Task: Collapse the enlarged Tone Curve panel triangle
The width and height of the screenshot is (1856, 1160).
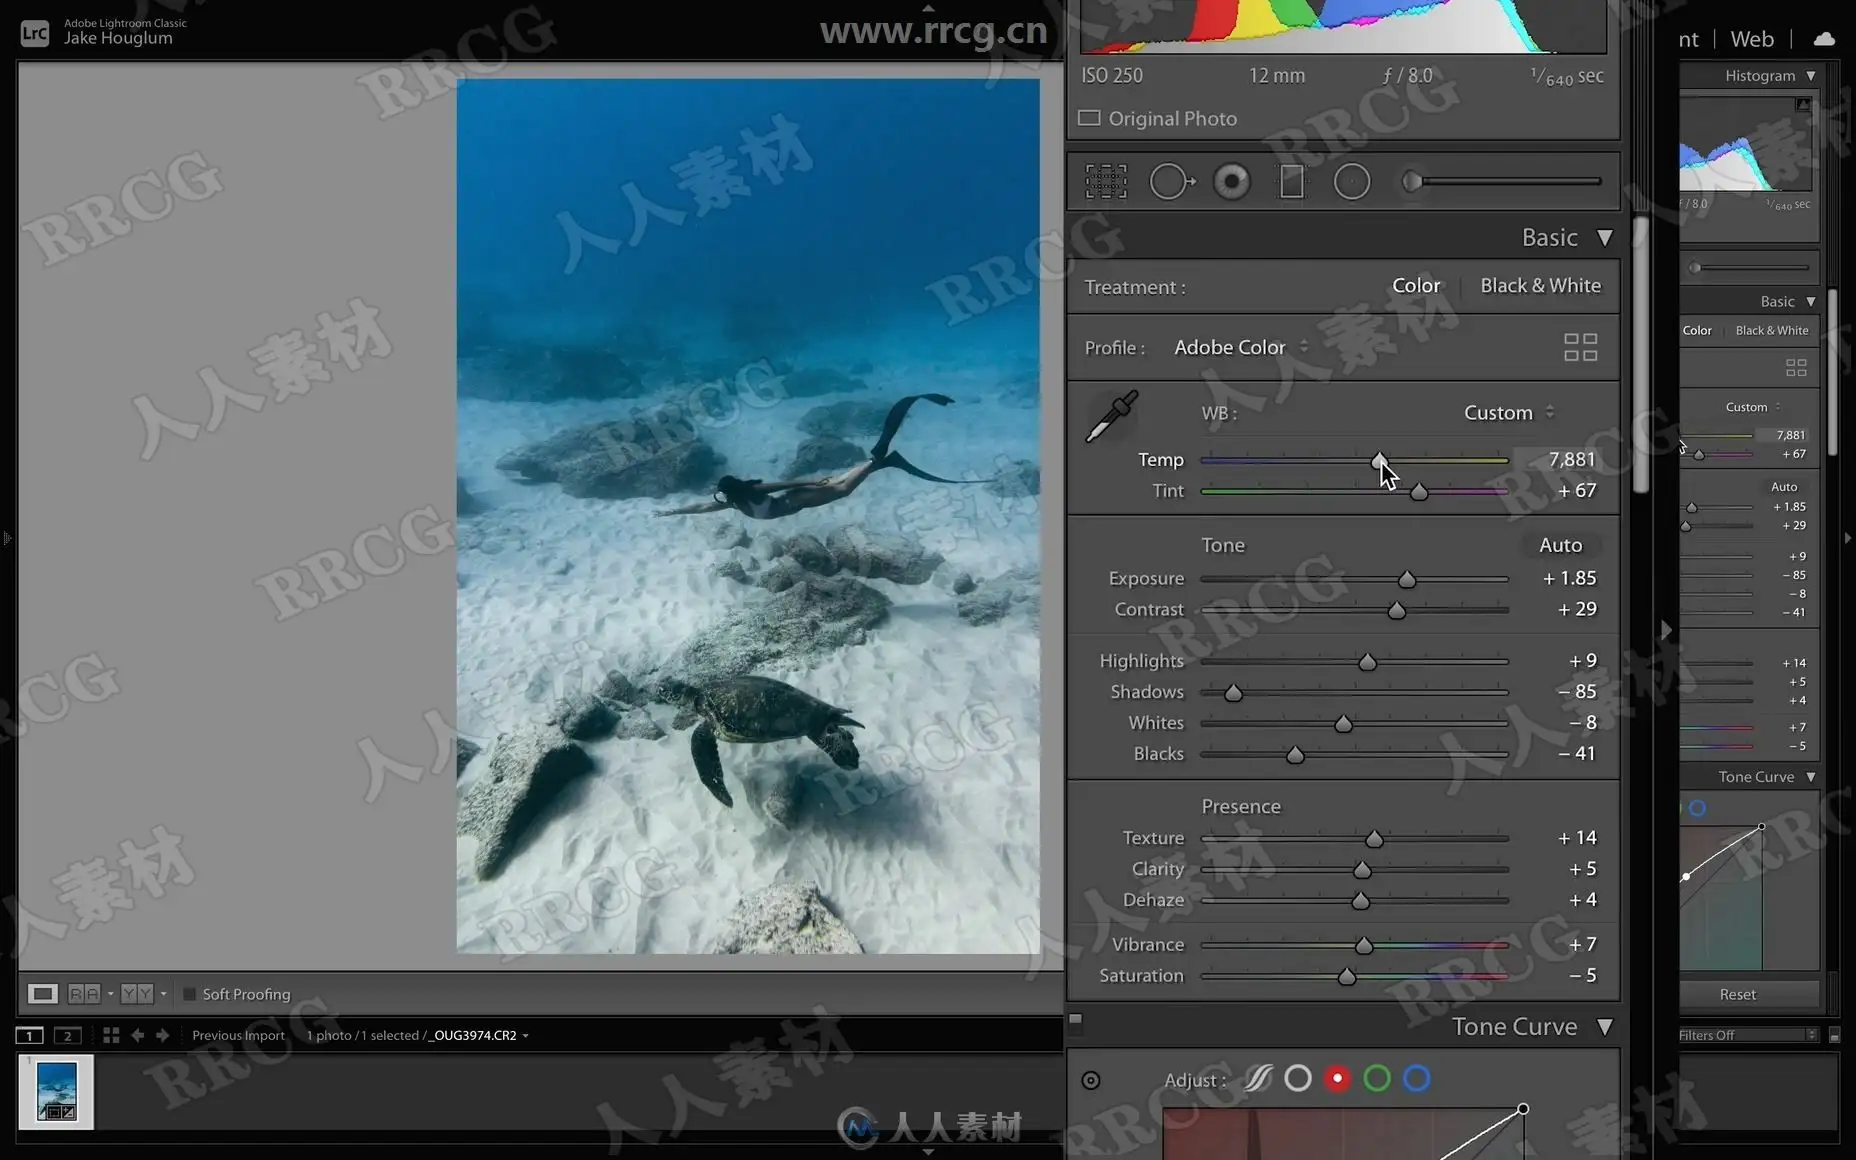Action: pos(1605,1027)
